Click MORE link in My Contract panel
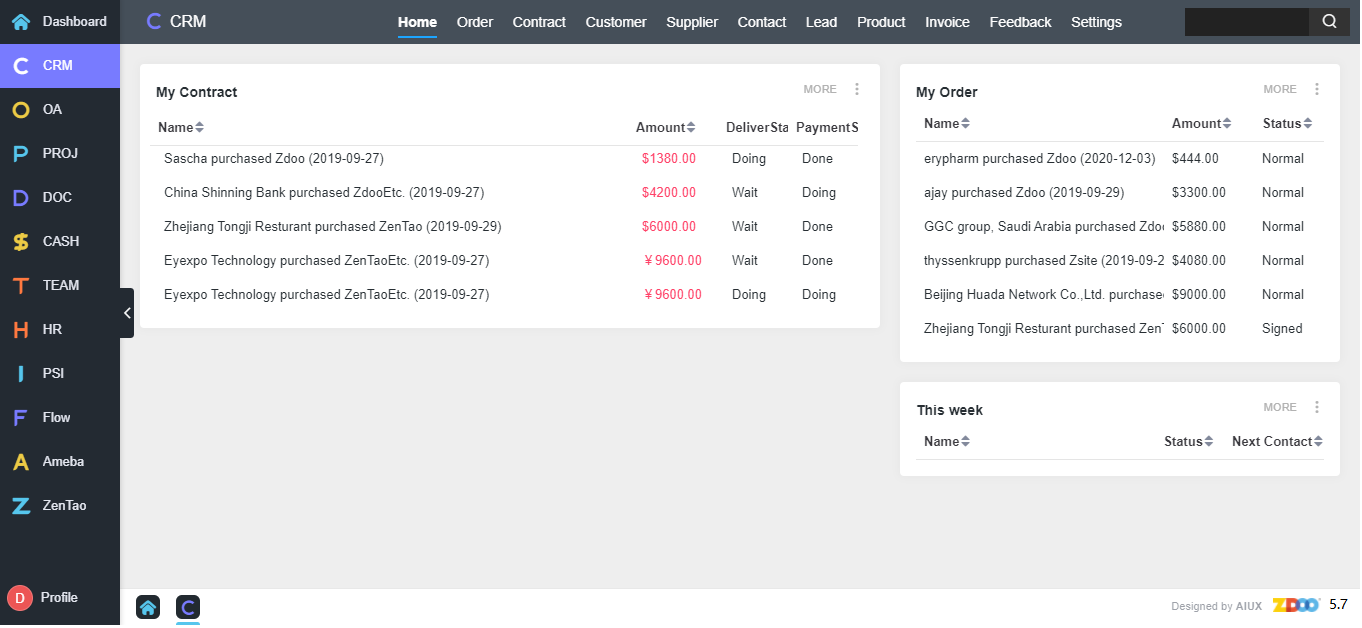Screen dimensions: 1362x628 (819, 89)
